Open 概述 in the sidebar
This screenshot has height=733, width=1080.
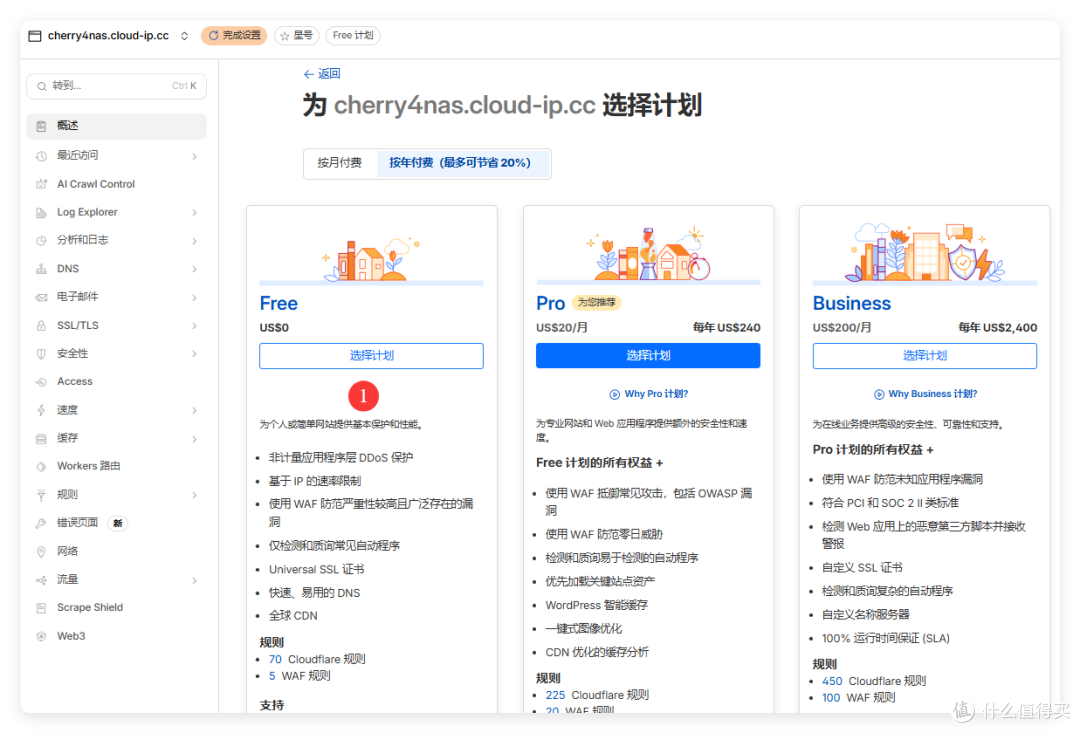(x=116, y=126)
